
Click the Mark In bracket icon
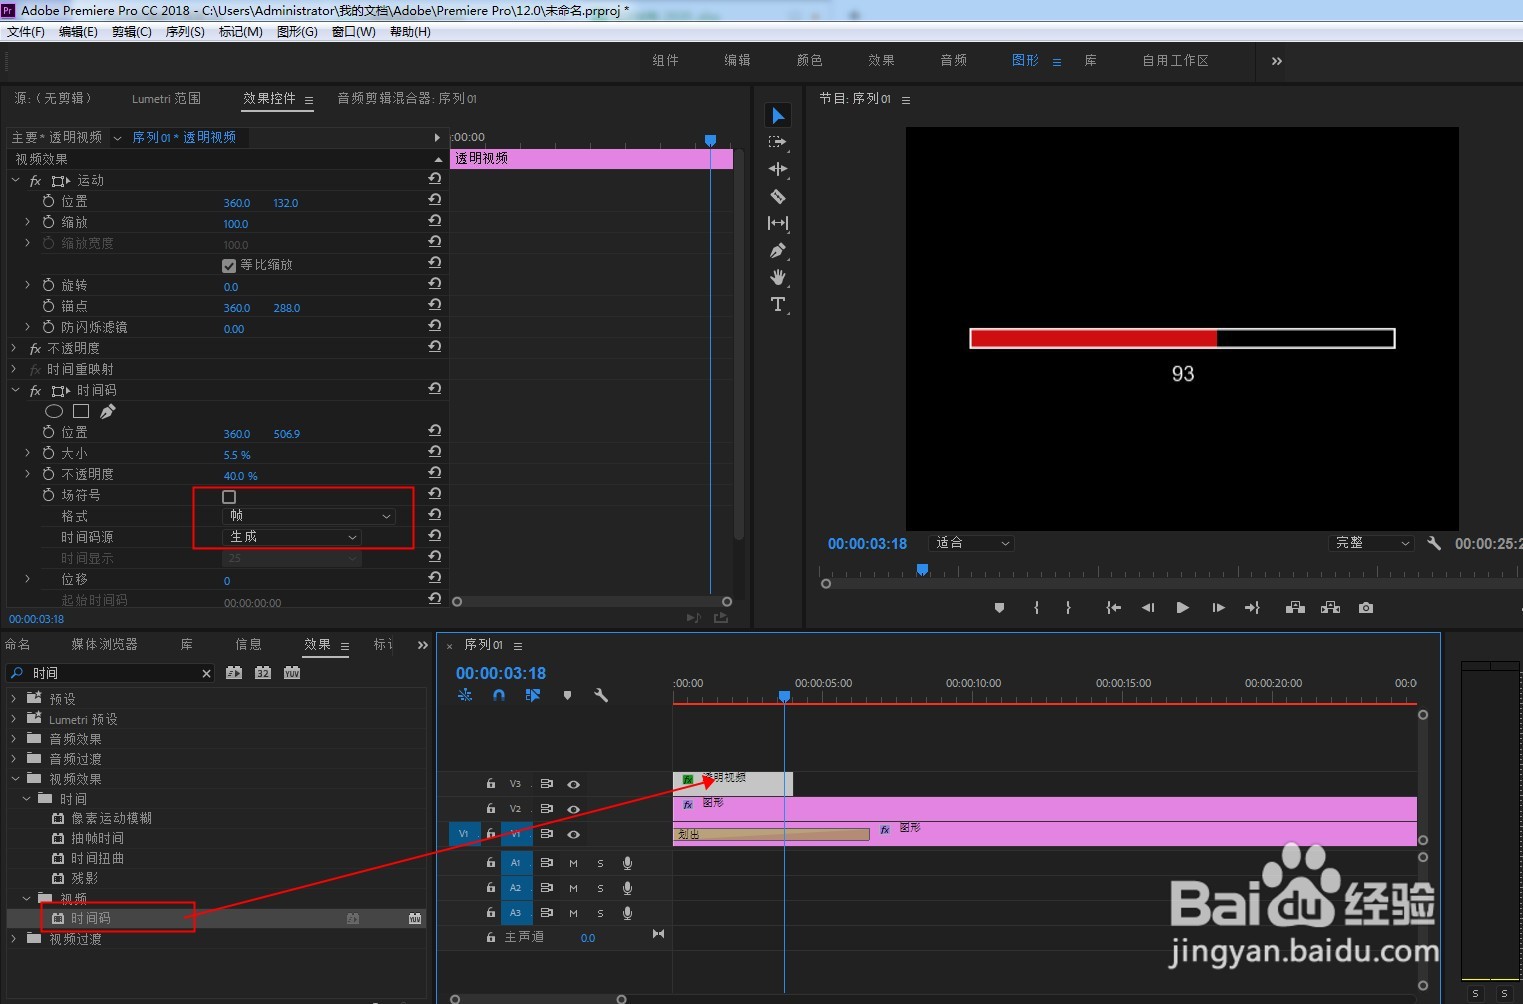tap(1036, 608)
